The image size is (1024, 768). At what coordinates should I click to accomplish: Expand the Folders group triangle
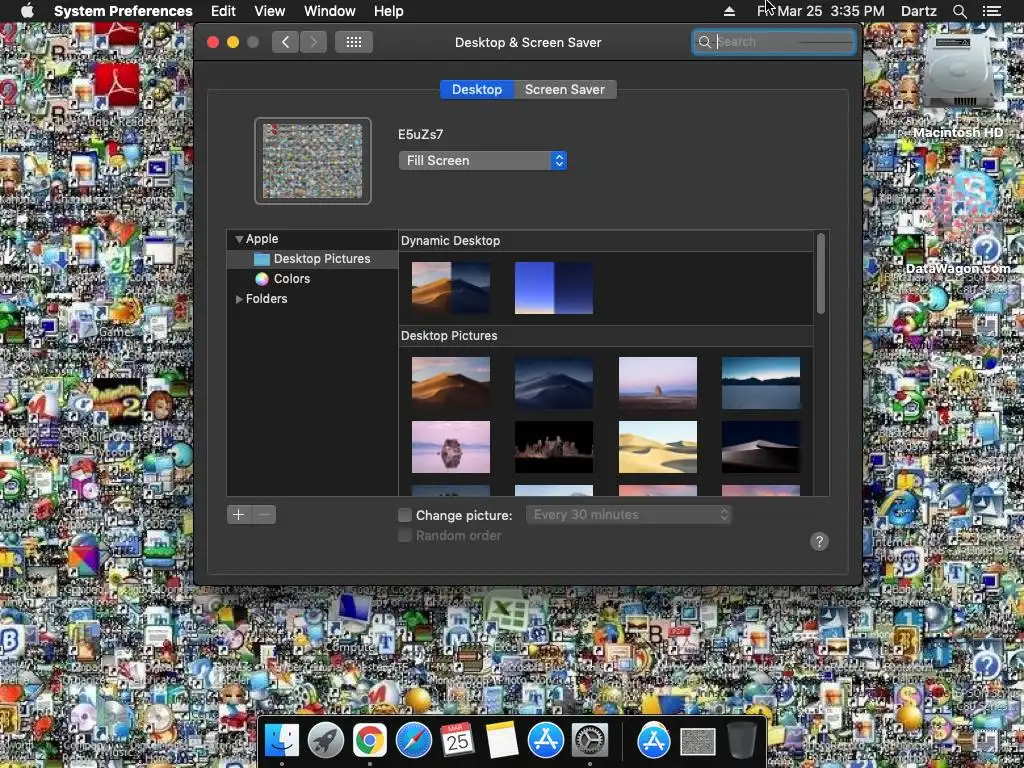coord(239,299)
